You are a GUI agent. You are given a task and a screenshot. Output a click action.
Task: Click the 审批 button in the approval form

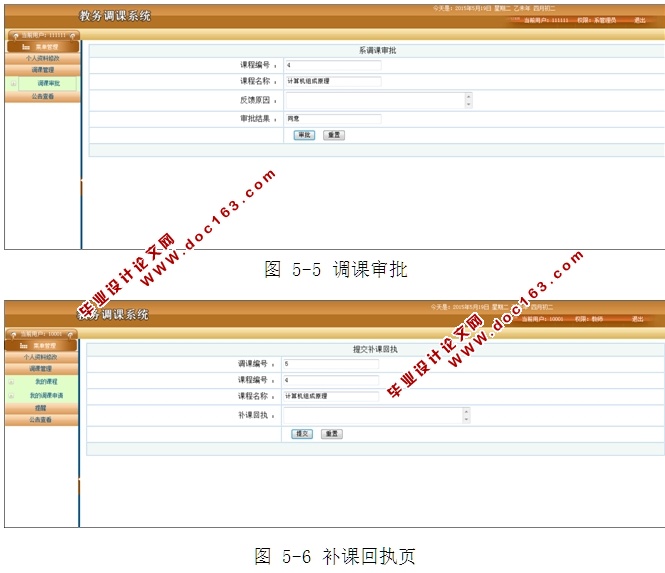(x=304, y=135)
